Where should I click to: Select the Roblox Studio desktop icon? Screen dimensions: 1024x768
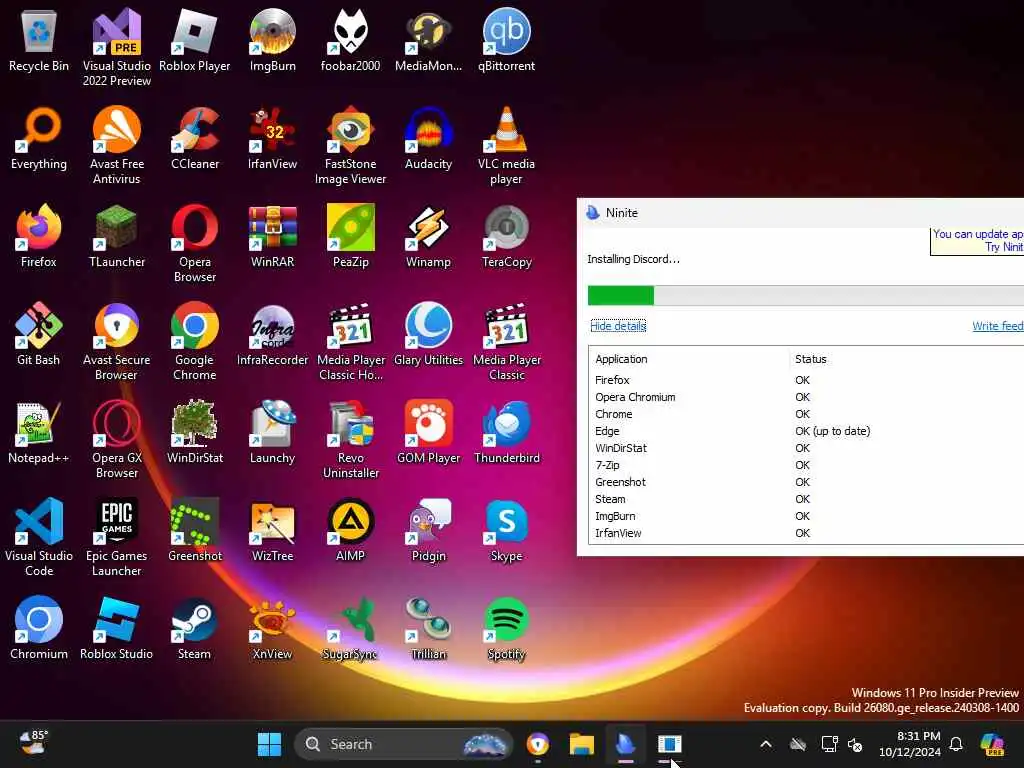116,628
